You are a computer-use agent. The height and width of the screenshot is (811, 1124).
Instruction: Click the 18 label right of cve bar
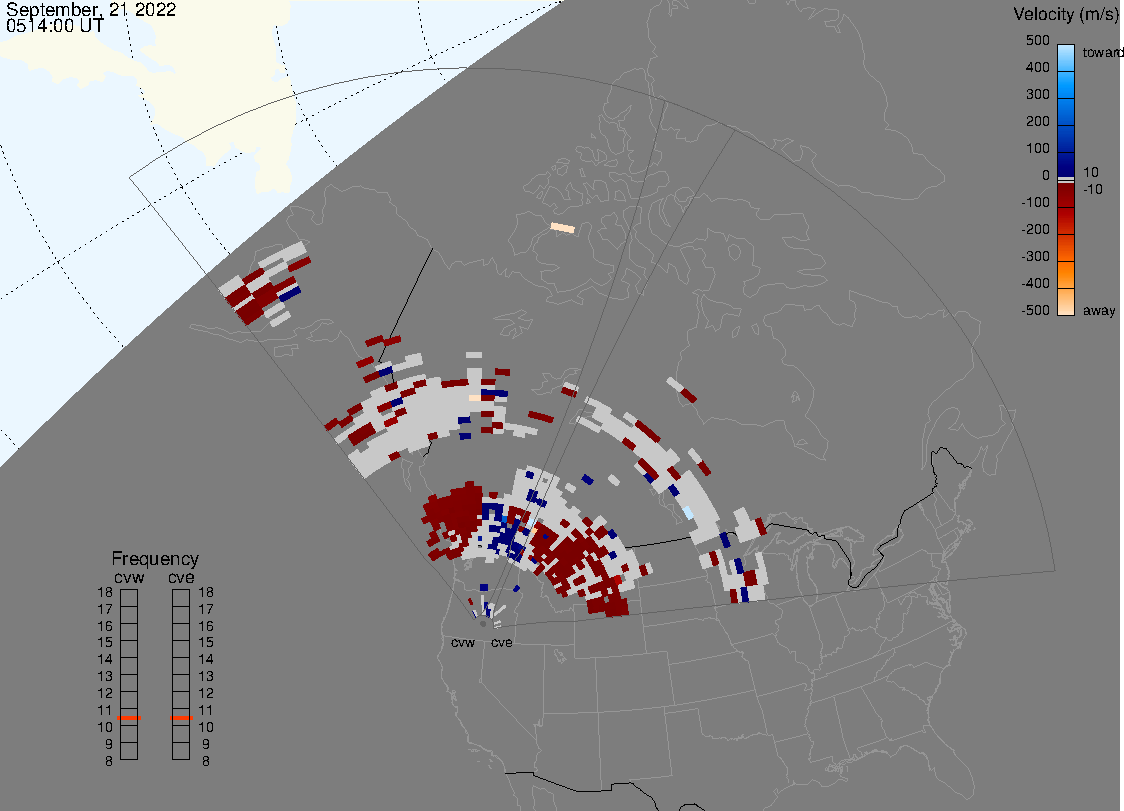click(x=206, y=592)
